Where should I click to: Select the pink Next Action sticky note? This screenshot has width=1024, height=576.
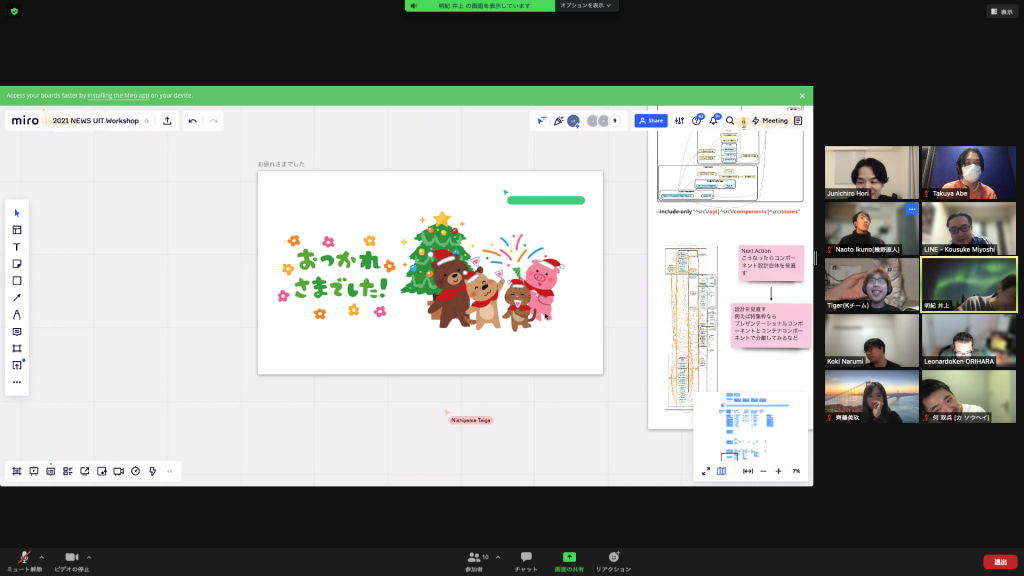tap(771, 263)
